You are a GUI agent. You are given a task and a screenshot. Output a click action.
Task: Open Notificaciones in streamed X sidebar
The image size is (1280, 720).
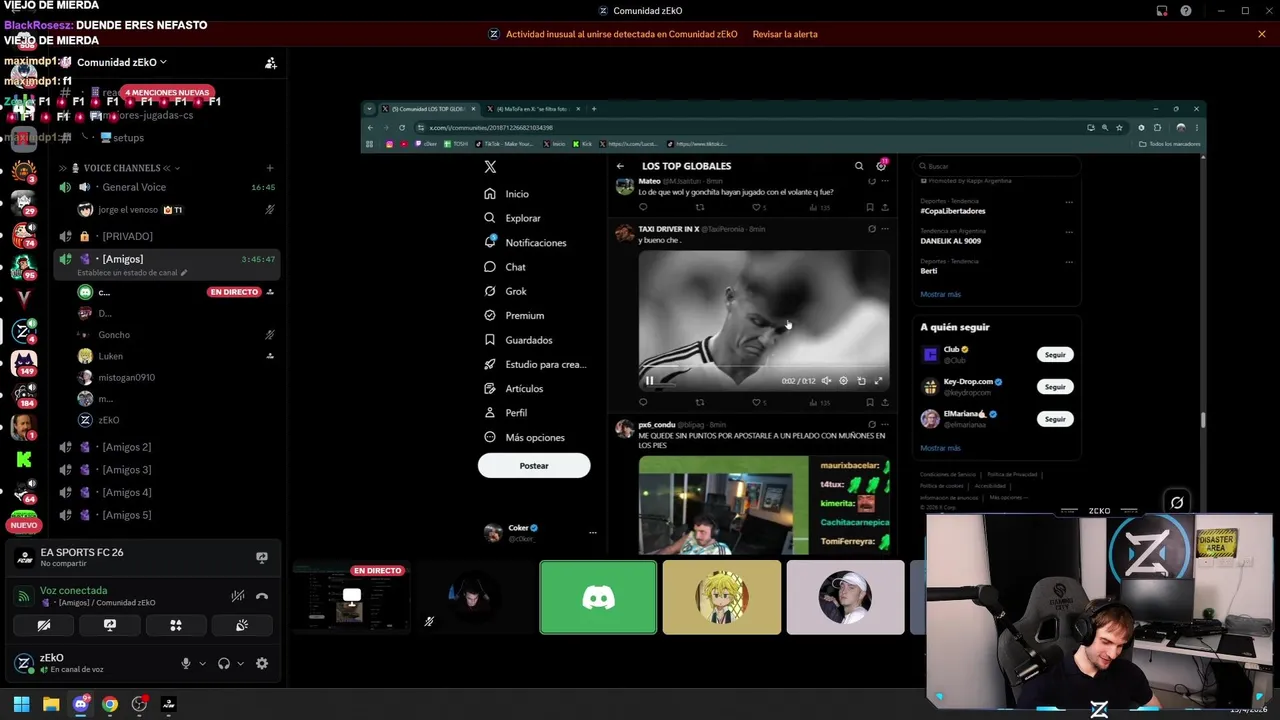pyautogui.click(x=526, y=243)
